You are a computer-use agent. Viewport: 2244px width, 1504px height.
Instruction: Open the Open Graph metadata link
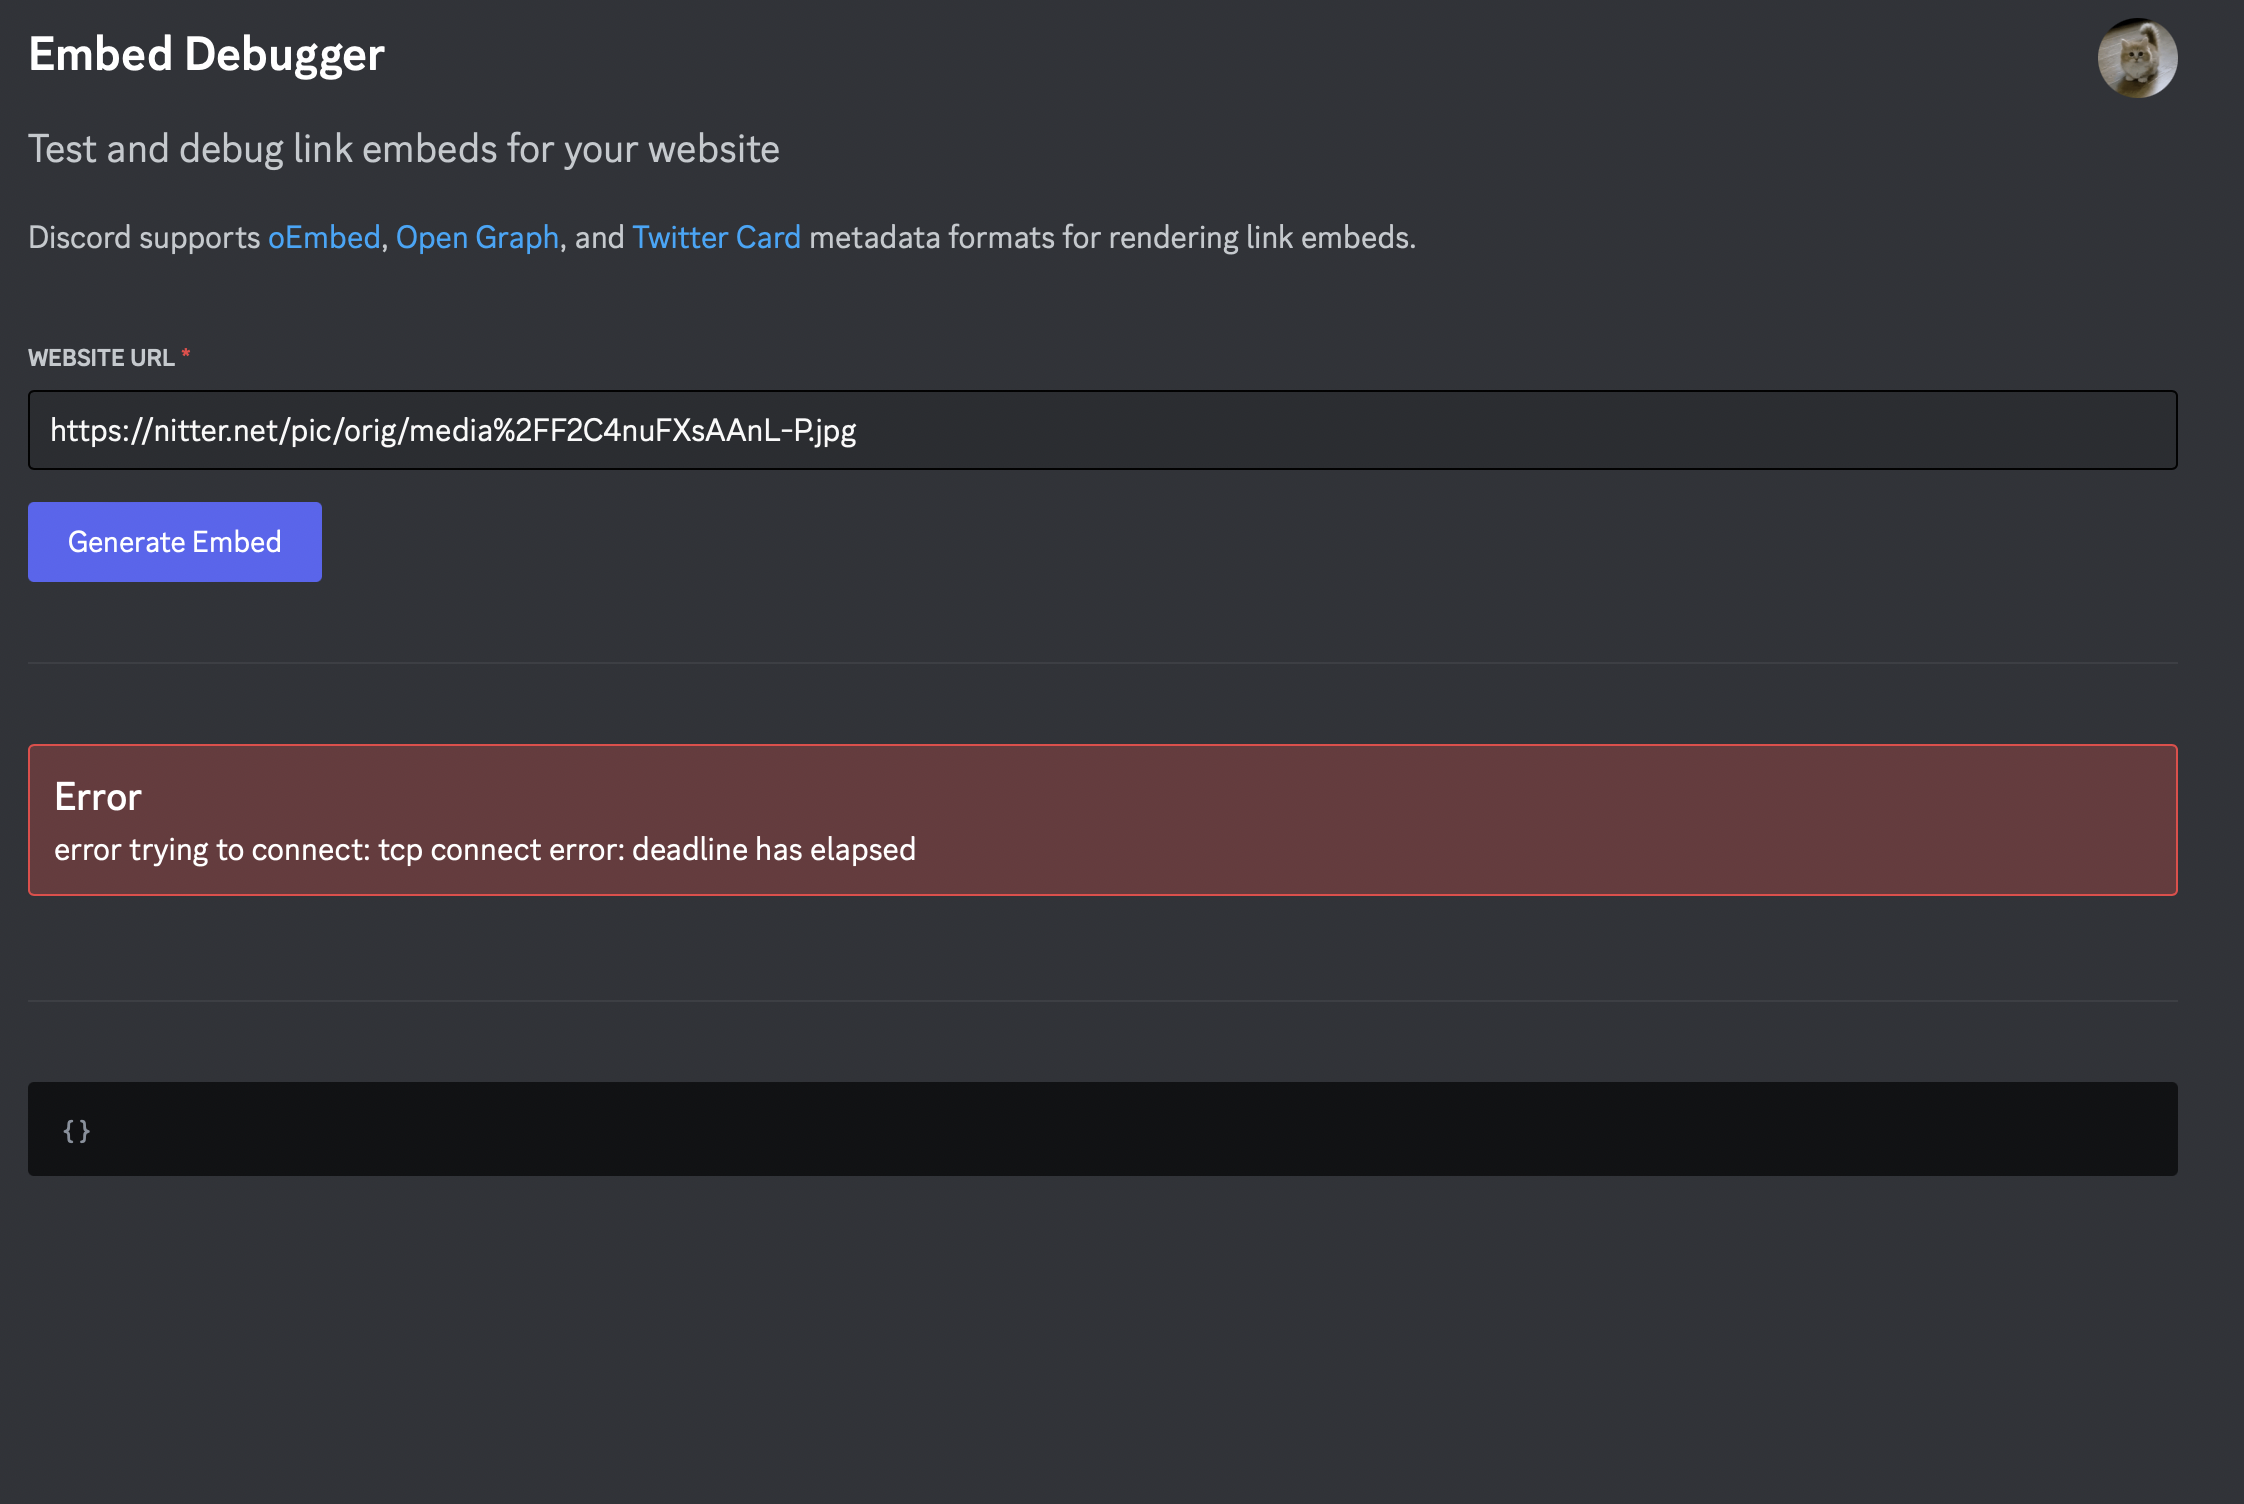[478, 237]
